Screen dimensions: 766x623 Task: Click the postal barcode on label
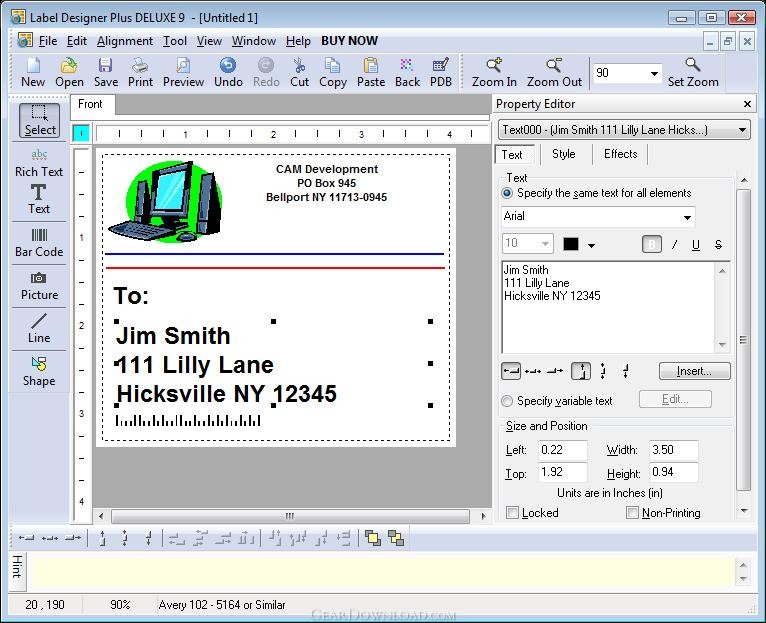pyautogui.click(x=188, y=420)
